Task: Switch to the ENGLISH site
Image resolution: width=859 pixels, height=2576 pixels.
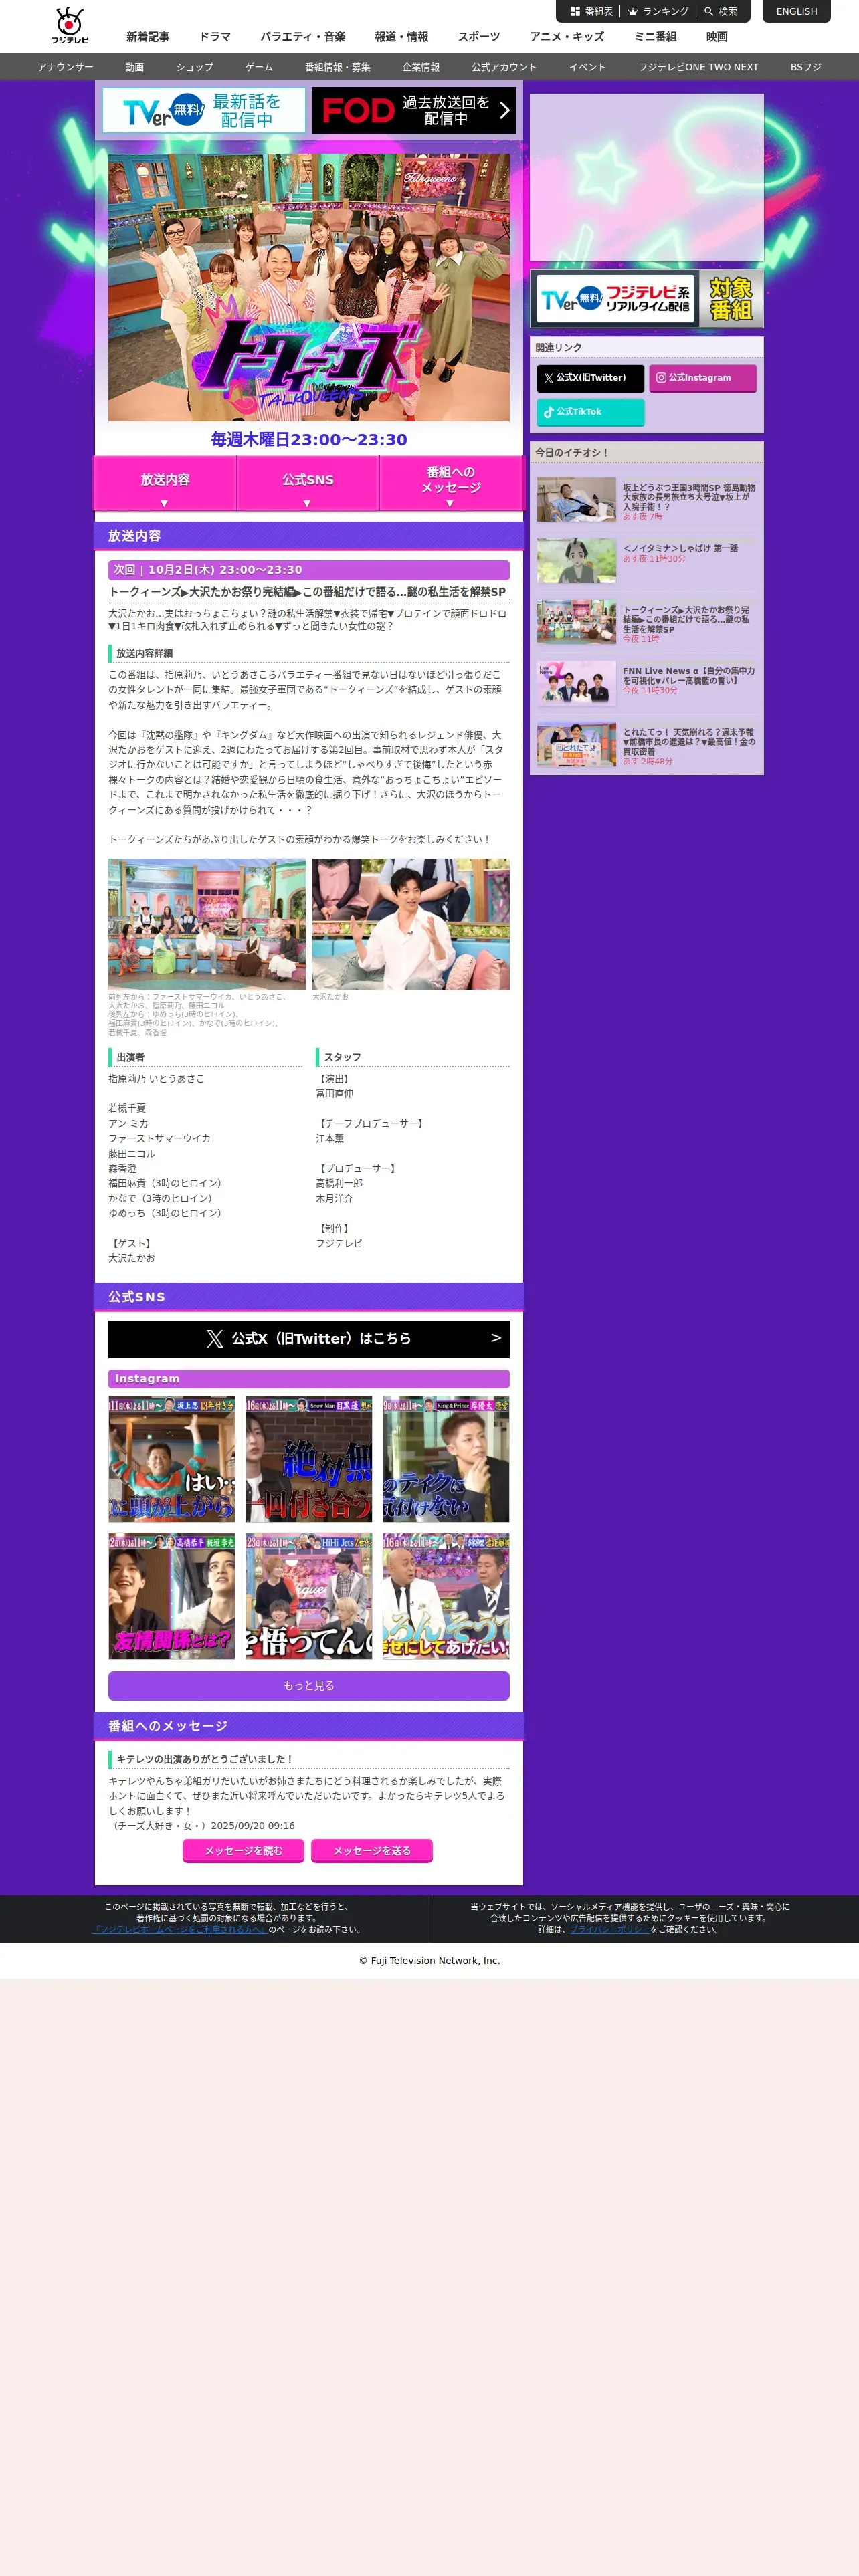Action: pos(796,12)
